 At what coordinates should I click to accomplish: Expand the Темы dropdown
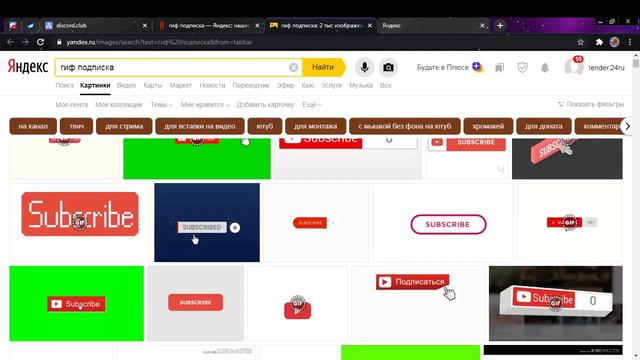coord(161,105)
